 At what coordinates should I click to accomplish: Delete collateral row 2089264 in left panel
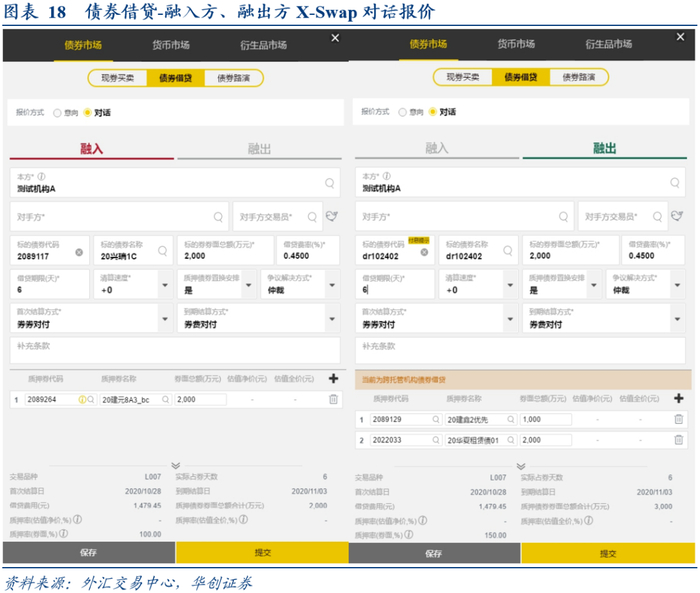pos(333,399)
